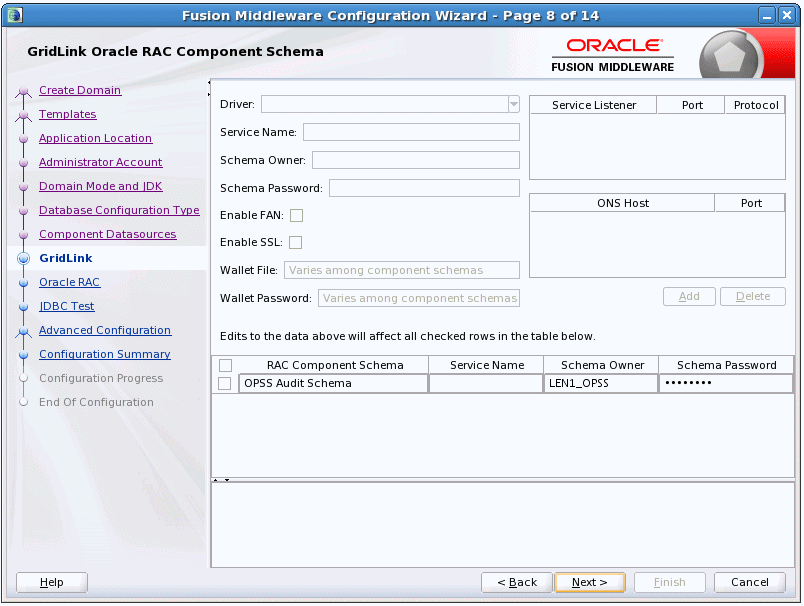
Task: Click the ONS Host column header
Action: coord(622,203)
